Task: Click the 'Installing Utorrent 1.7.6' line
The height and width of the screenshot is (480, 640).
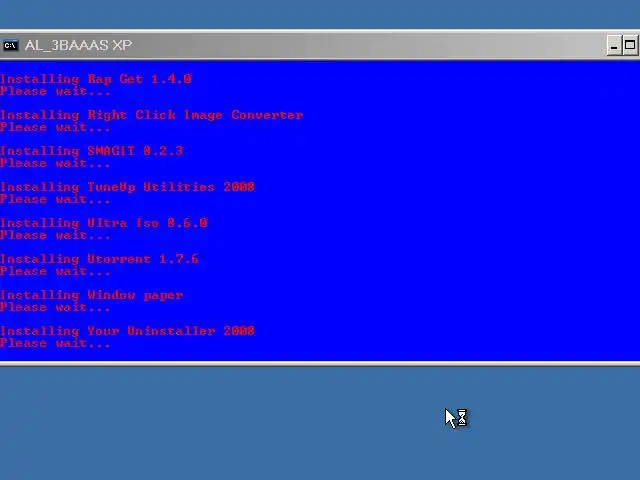Action: pyautogui.click(x=99, y=258)
